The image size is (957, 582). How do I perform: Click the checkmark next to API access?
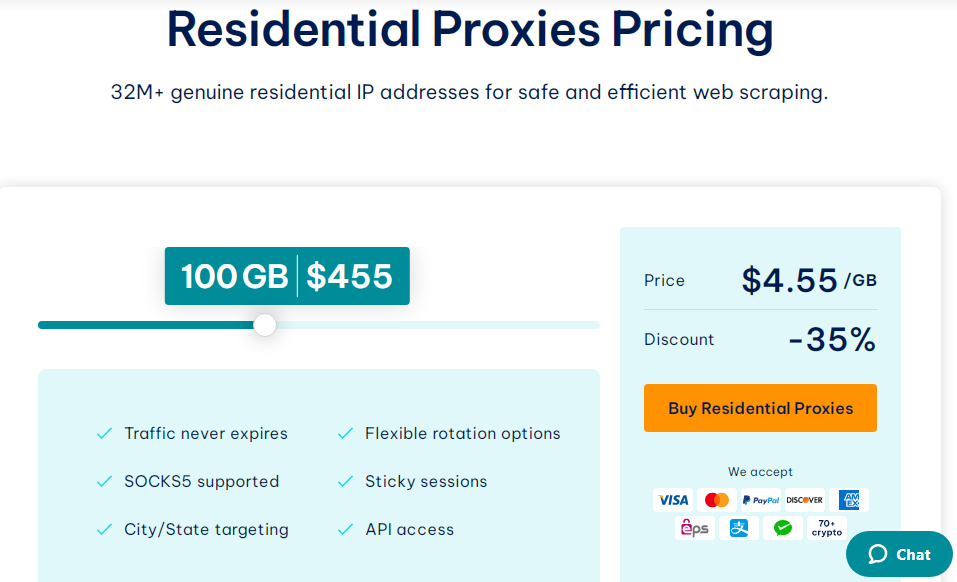(345, 529)
